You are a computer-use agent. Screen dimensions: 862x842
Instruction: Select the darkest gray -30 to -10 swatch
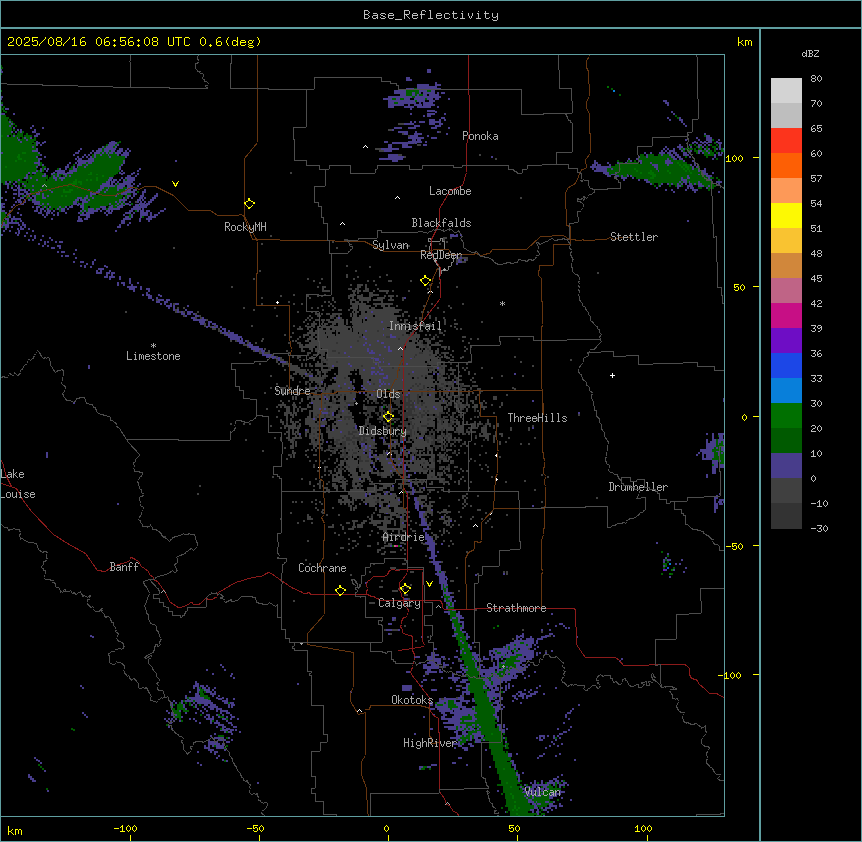coord(786,516)
